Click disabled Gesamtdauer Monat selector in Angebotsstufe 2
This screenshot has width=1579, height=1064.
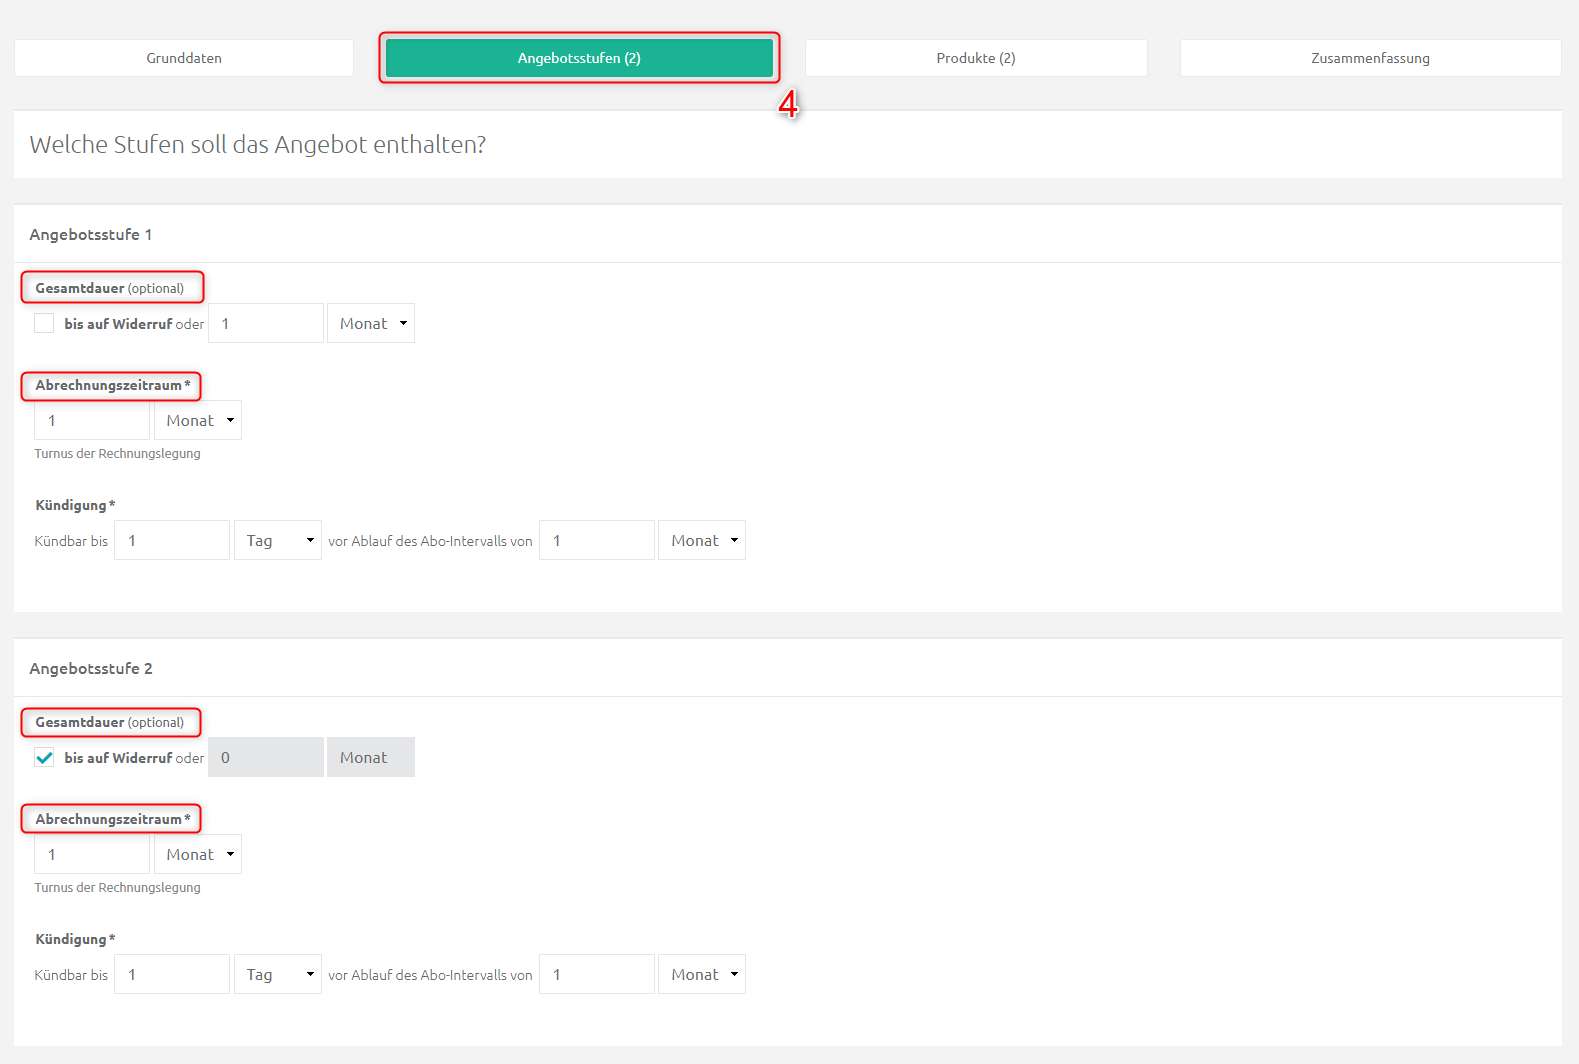[371, 757]
